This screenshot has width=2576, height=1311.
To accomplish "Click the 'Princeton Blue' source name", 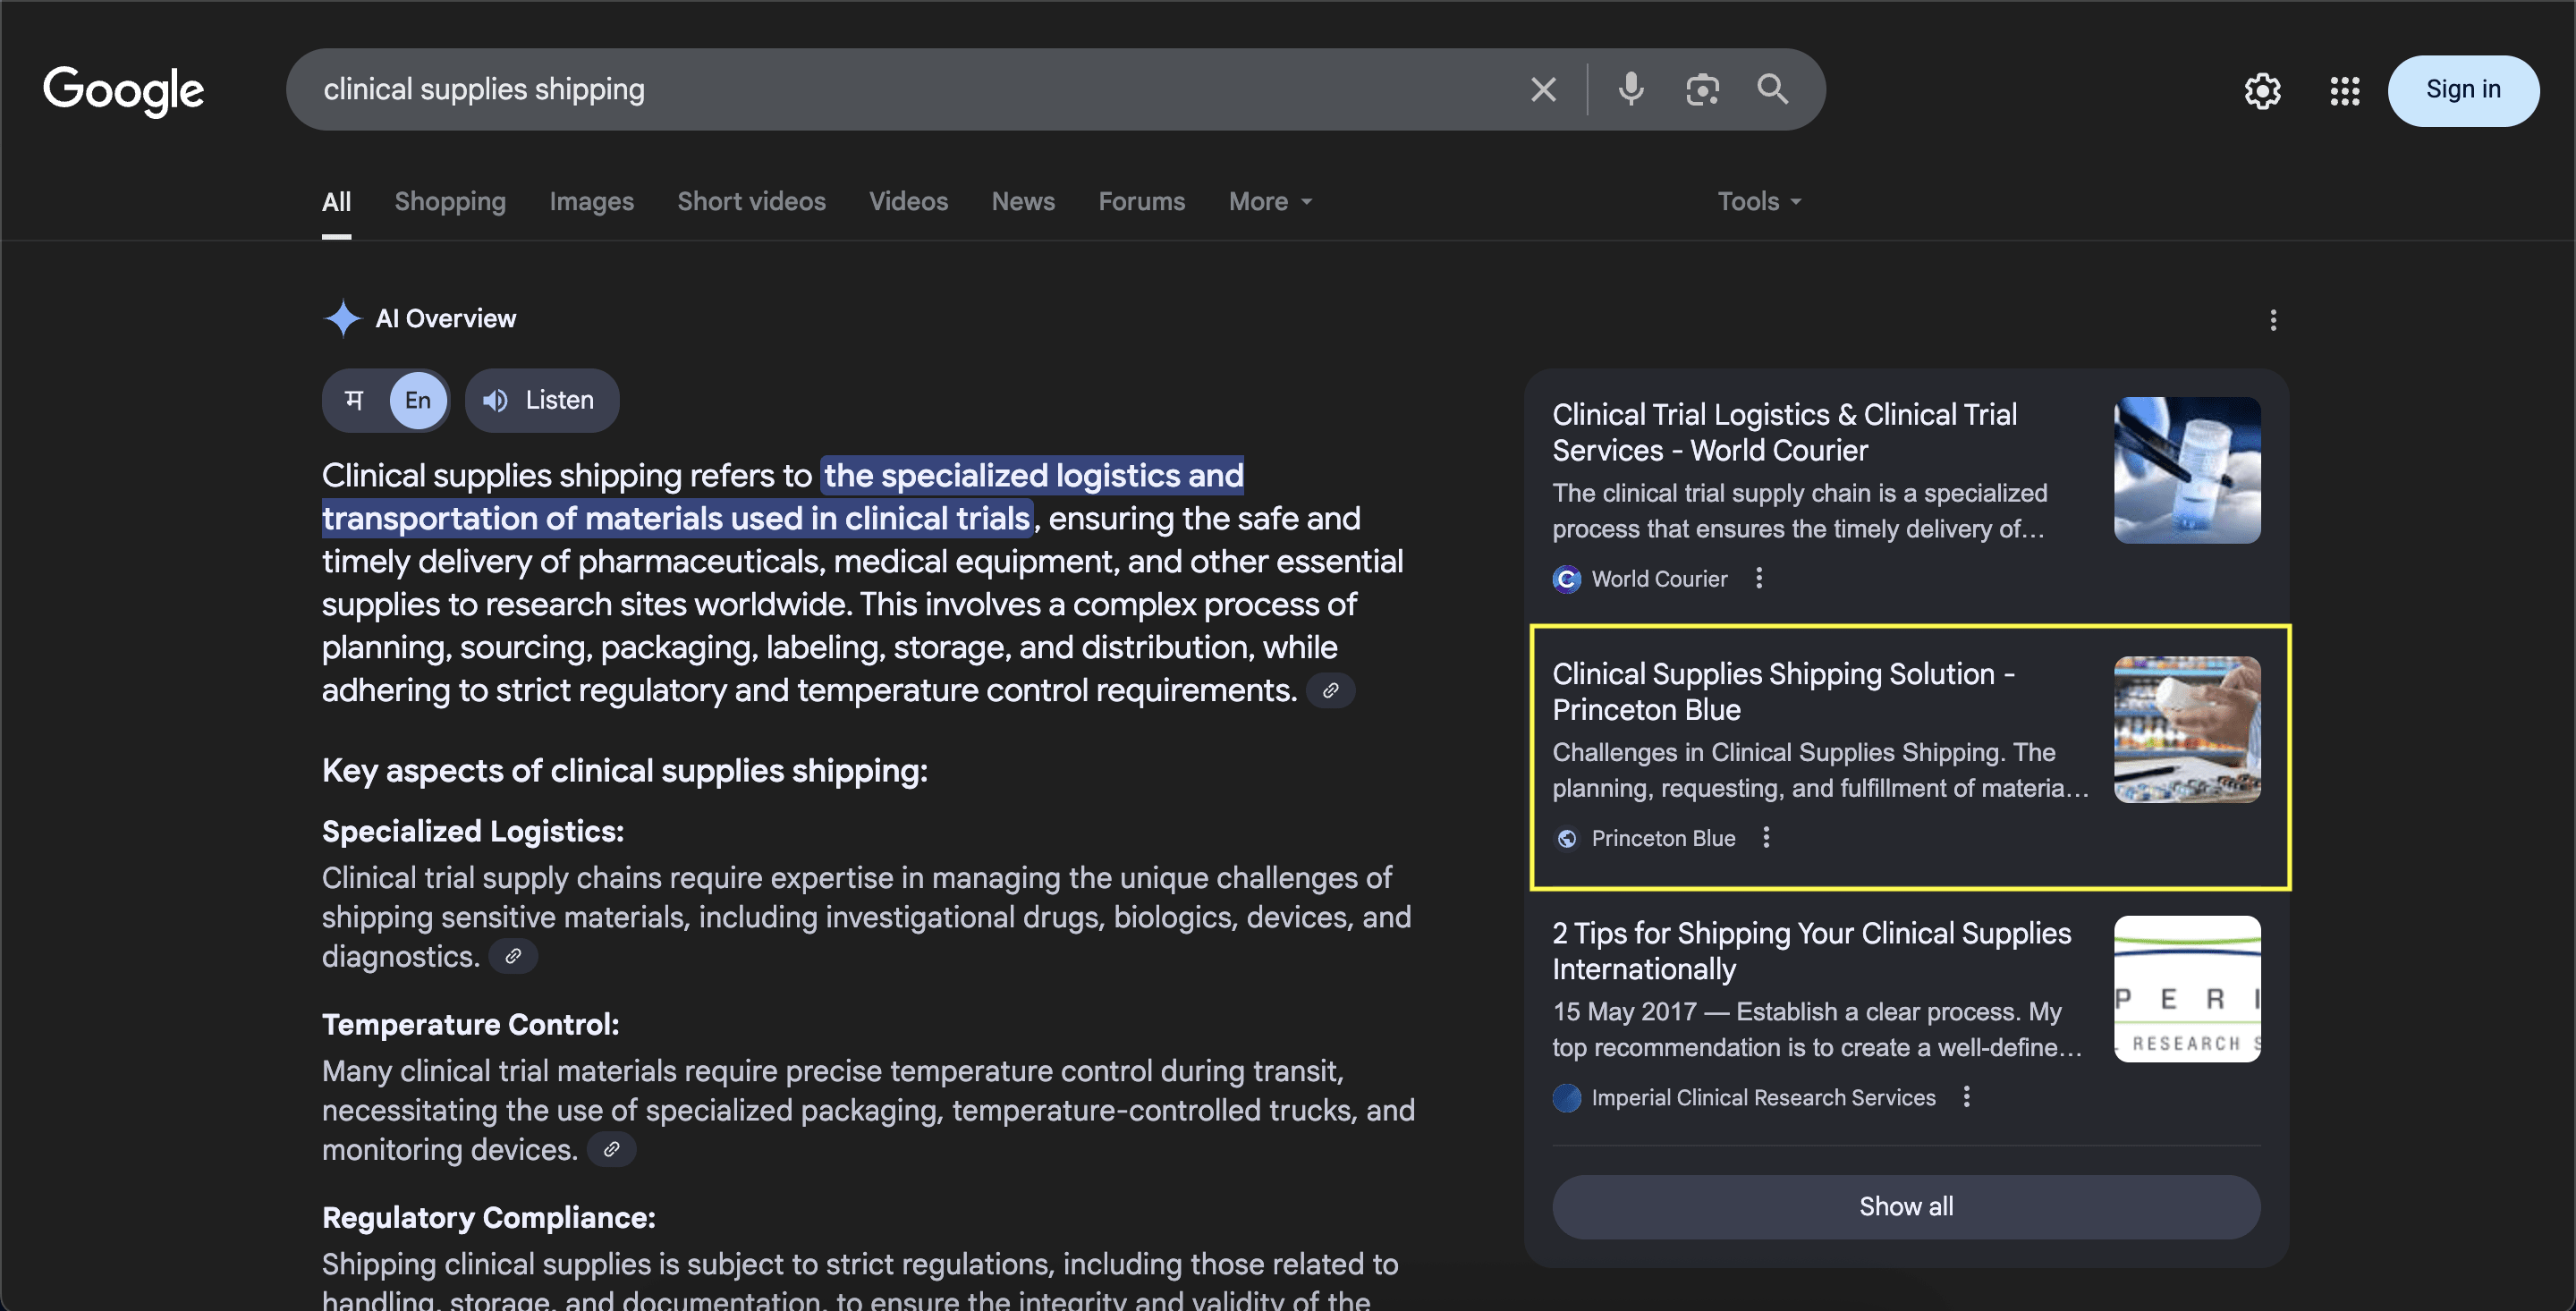I will (1662, 839).
